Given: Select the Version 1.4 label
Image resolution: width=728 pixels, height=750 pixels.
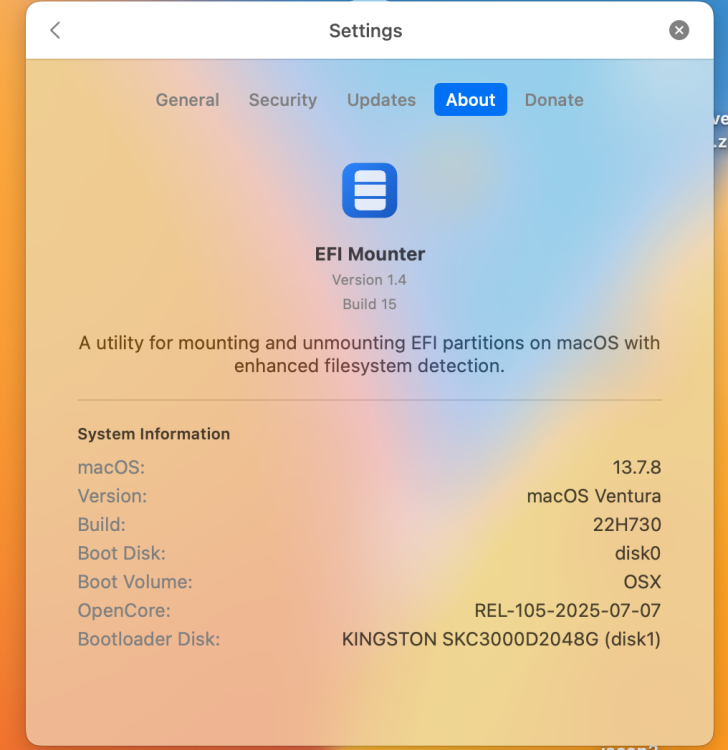Looking at the screenshot, I should [x=369, y=280].
